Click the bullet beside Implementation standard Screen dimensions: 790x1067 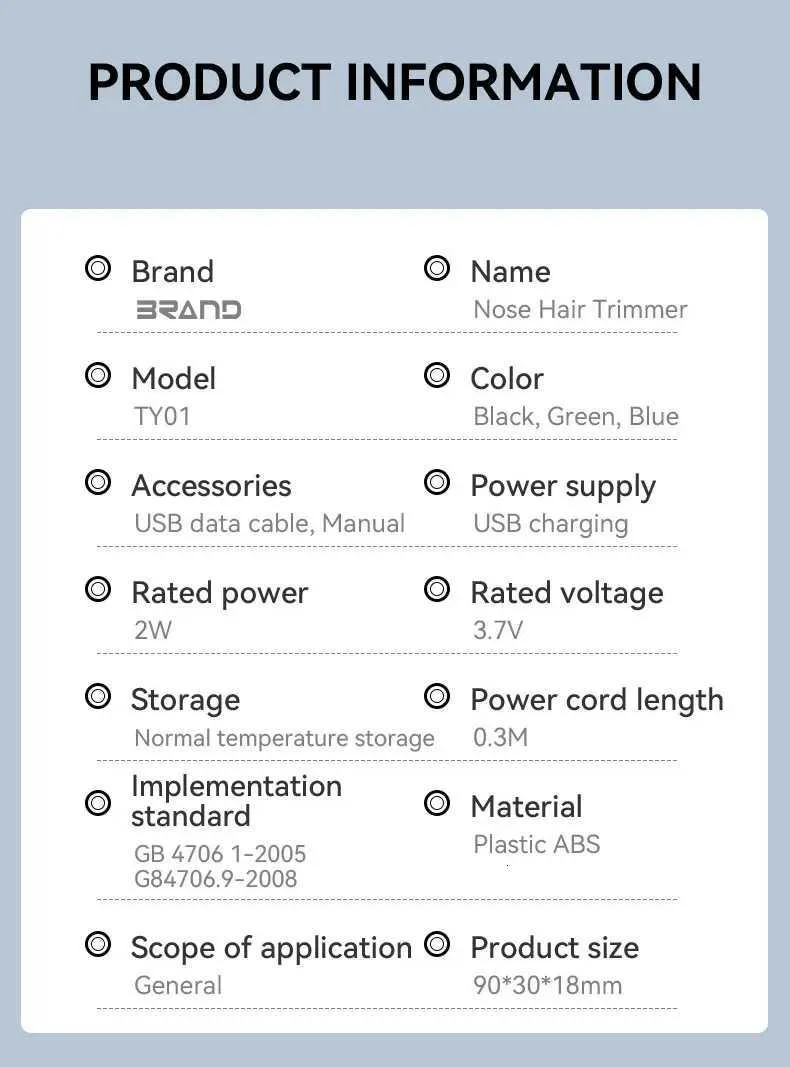pos(98,802)
